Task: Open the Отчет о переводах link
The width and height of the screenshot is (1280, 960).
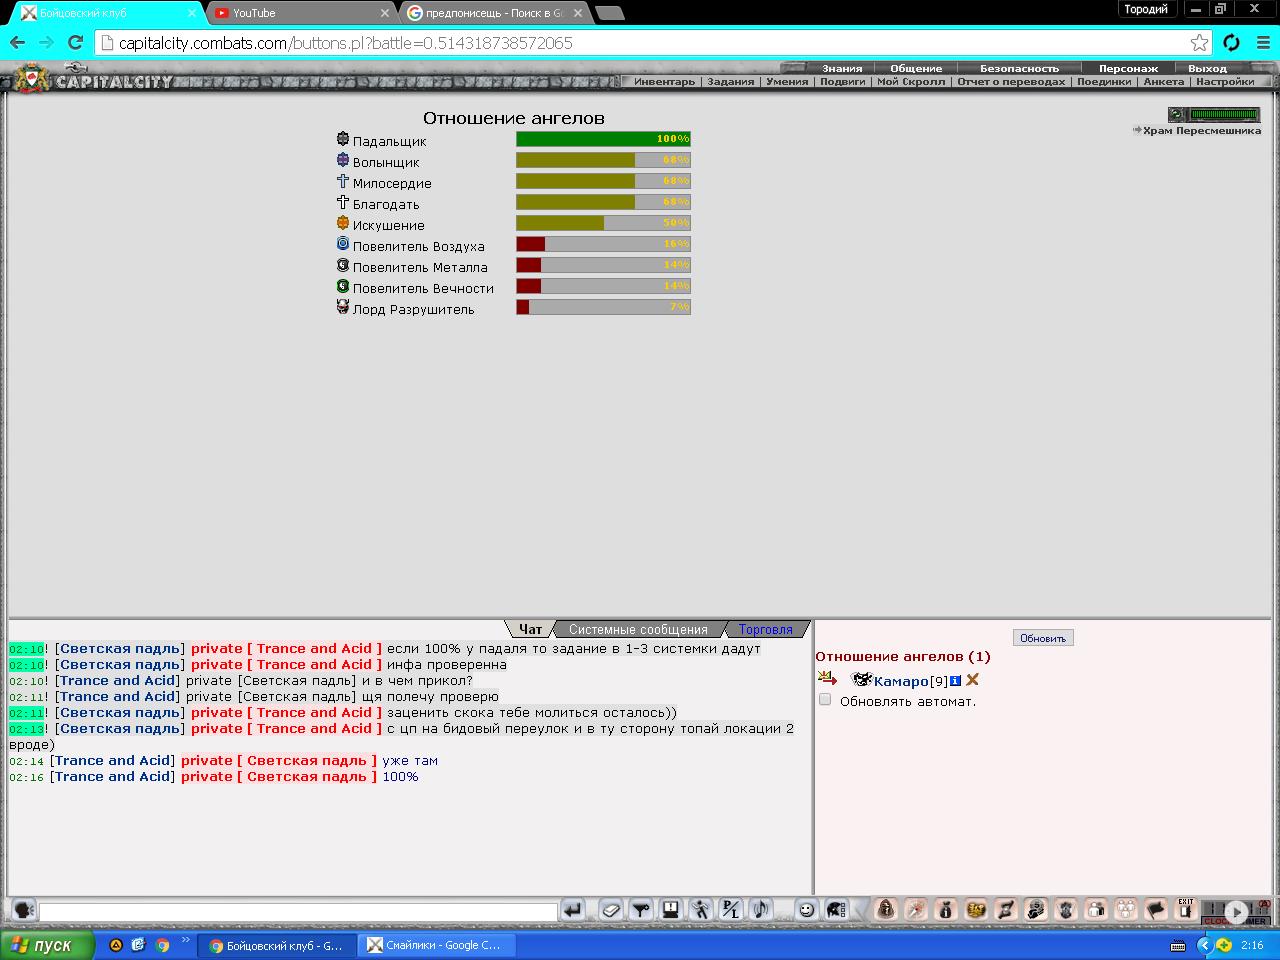Action: pos(1011,82)
